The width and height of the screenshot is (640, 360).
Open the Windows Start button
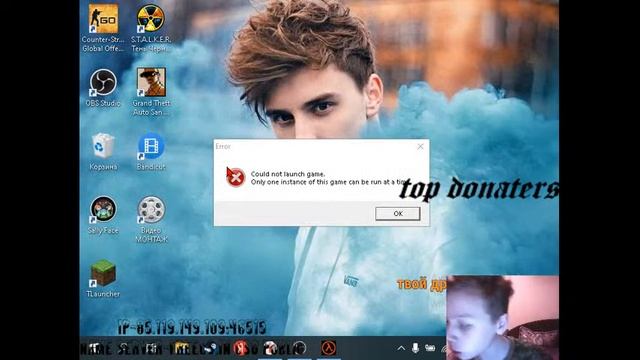click(x=94, y=348)
